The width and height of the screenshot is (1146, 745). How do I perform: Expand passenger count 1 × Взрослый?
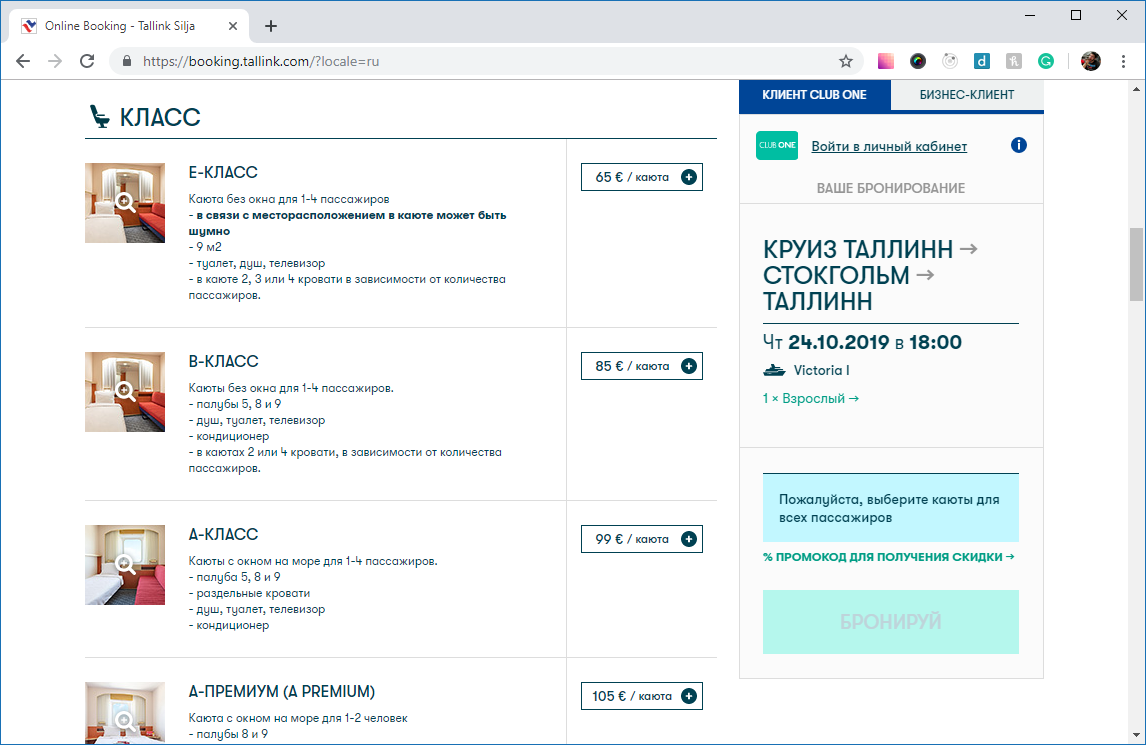tap(811, 398)
